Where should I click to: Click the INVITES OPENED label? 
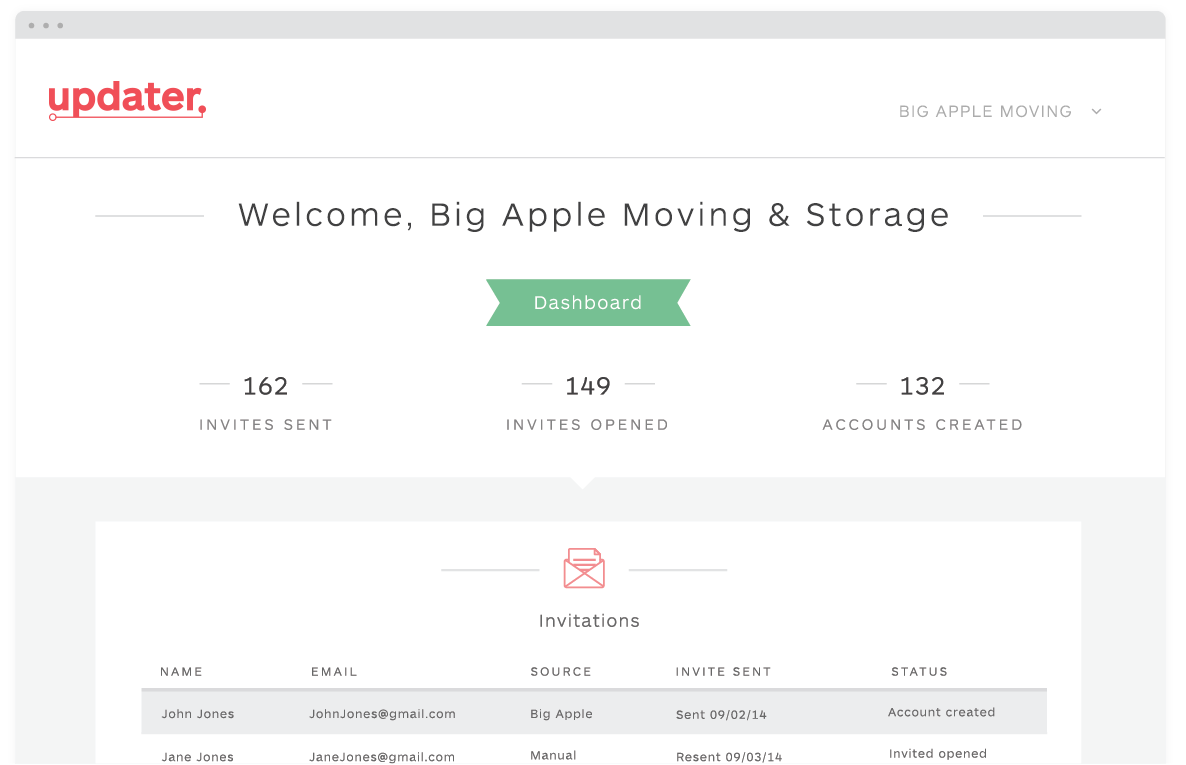click(x=587, y=424)
